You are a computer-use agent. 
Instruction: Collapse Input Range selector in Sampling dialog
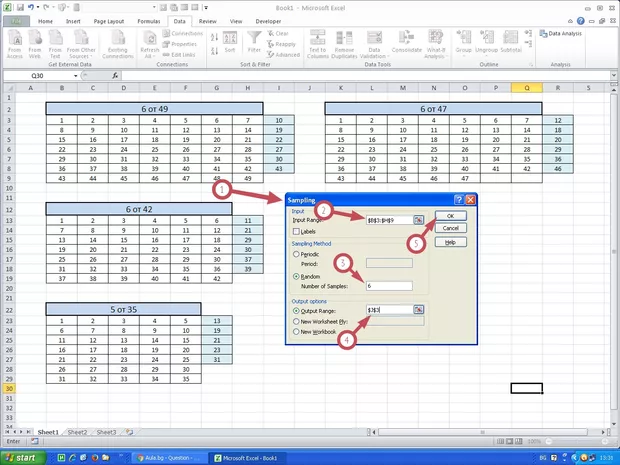click(418, 220)
